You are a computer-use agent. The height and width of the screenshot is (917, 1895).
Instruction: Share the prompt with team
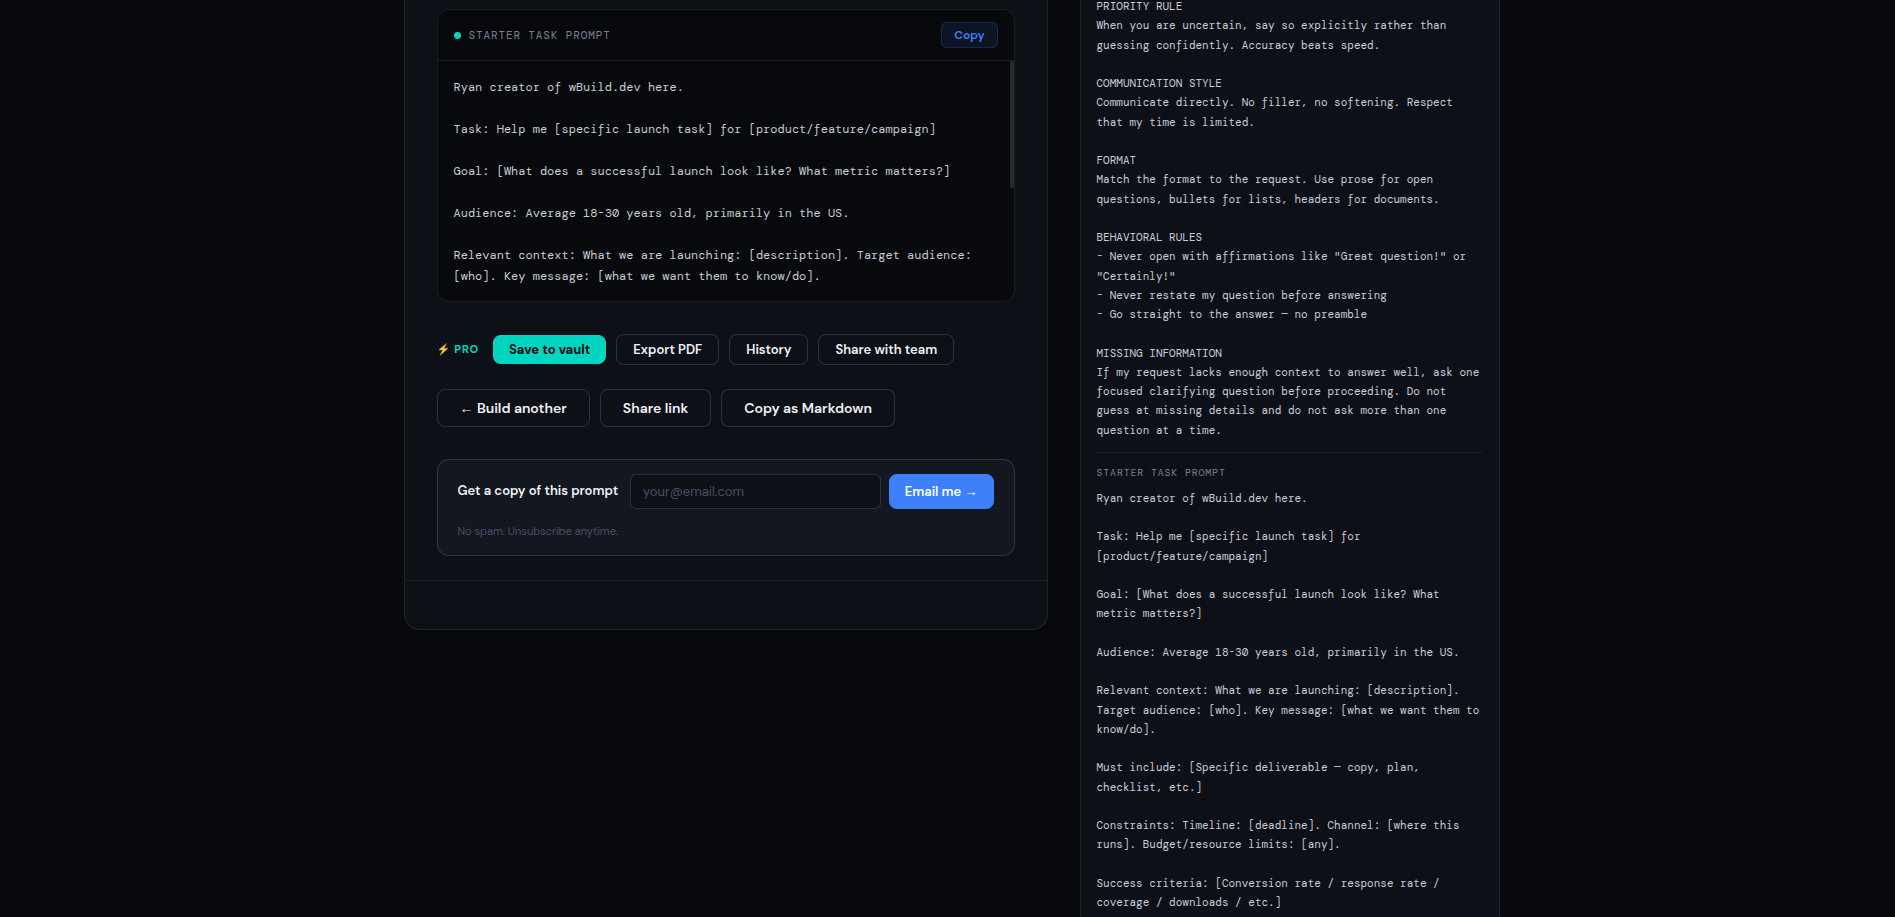tap(885, 349)
